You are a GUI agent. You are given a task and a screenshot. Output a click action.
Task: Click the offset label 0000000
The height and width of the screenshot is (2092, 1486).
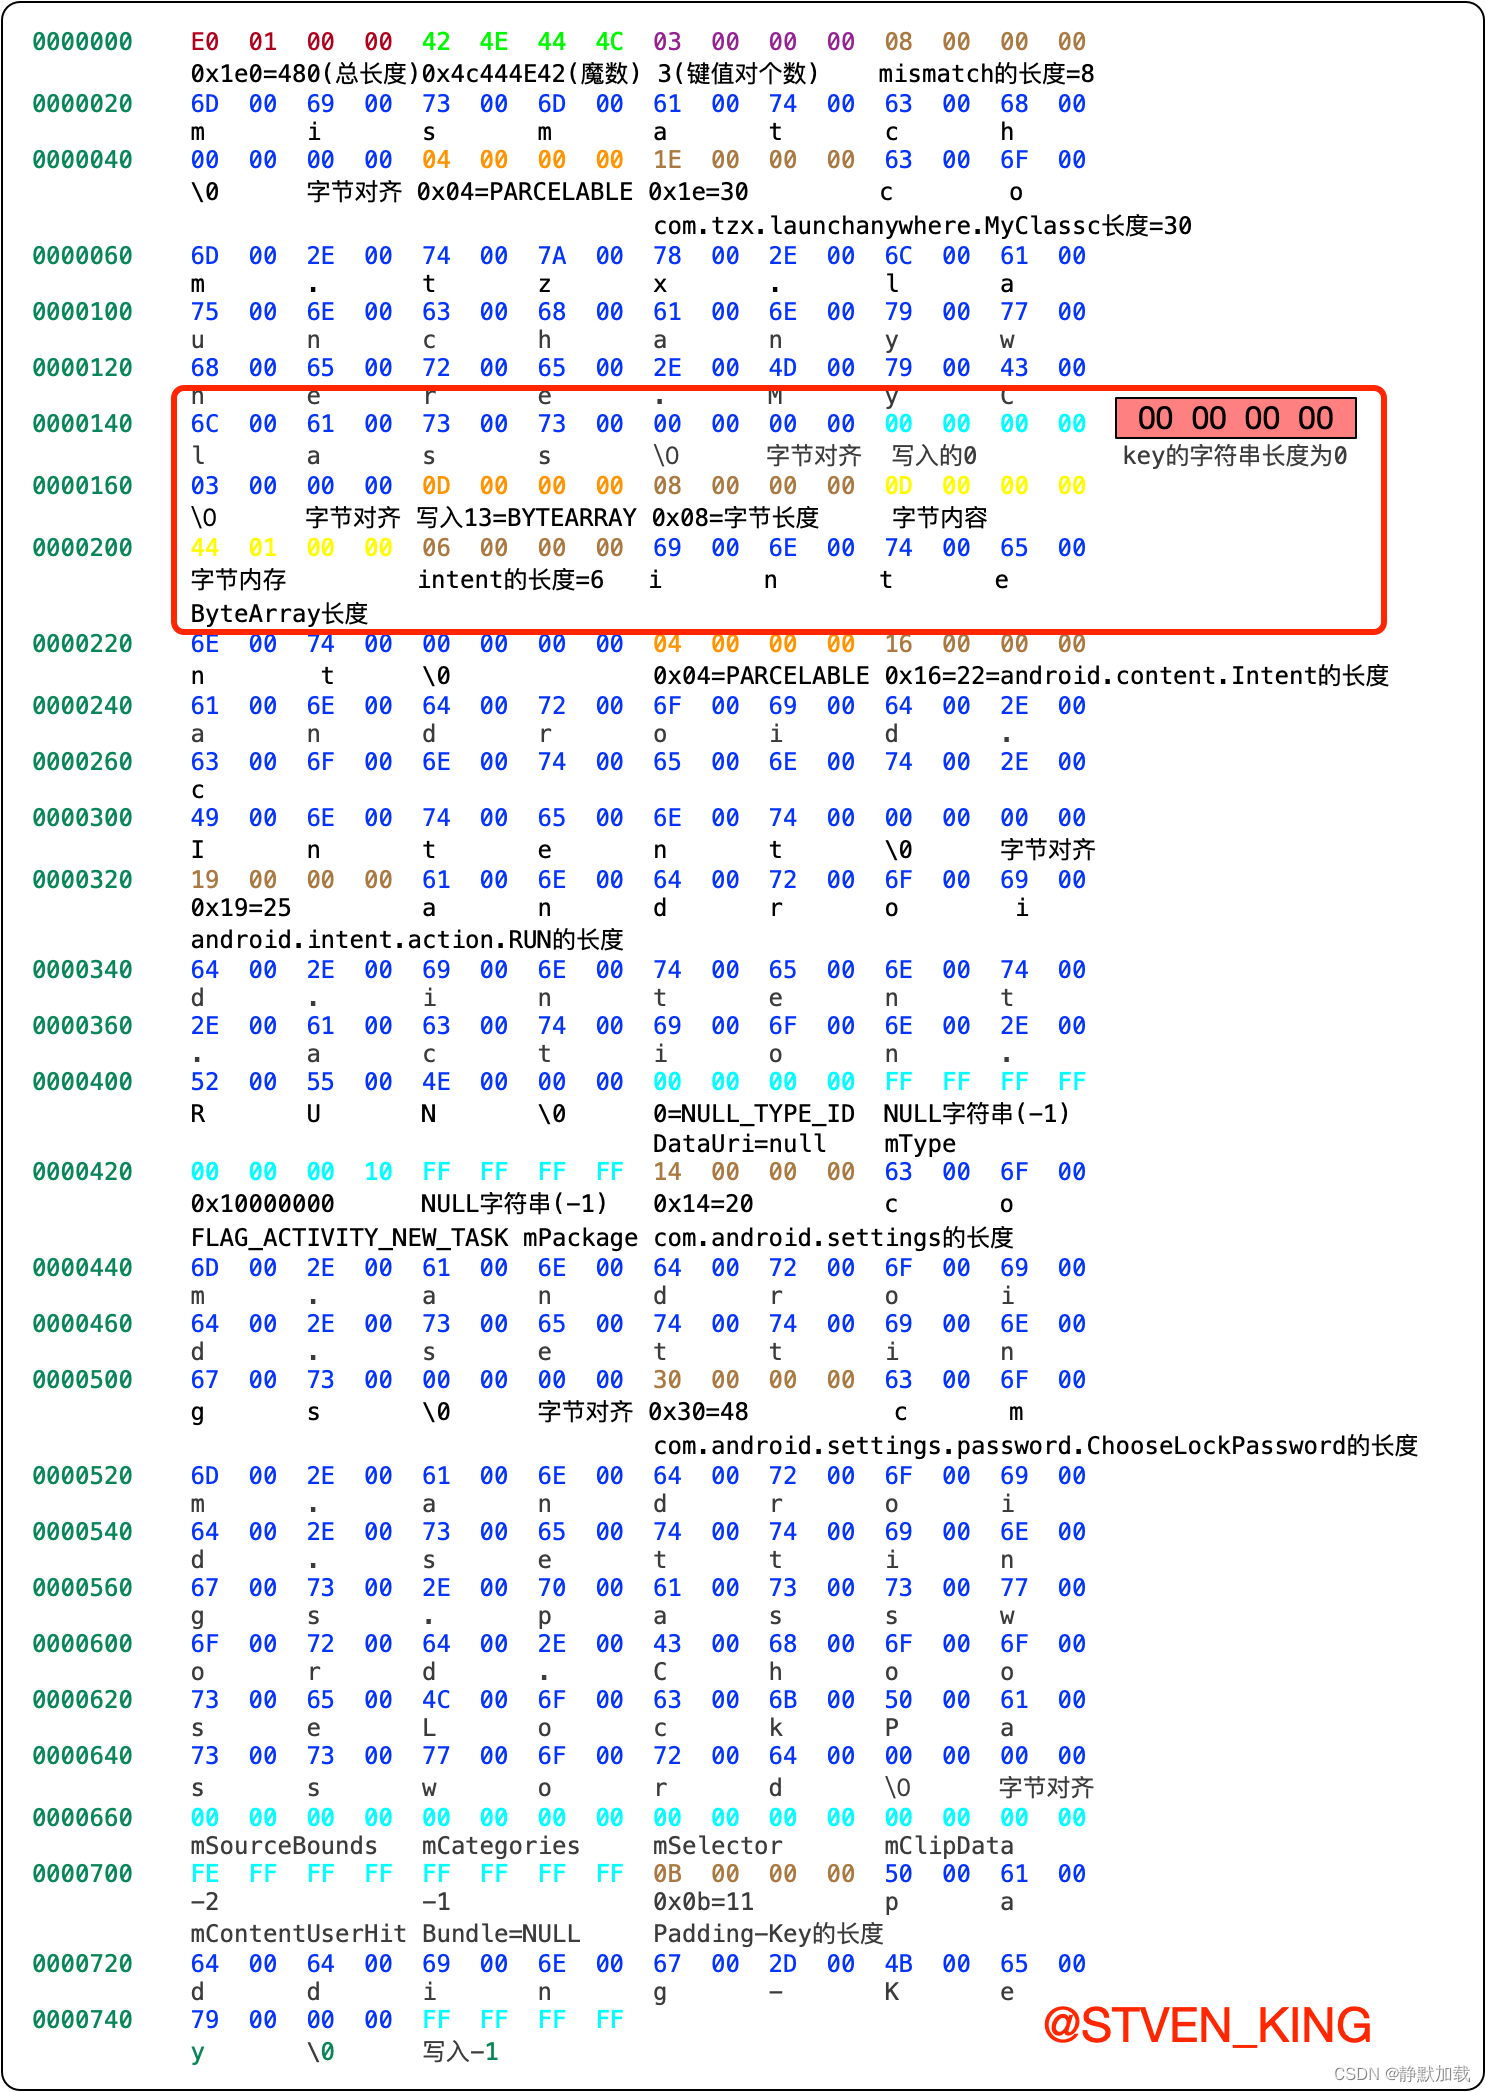tap(82, 42)
